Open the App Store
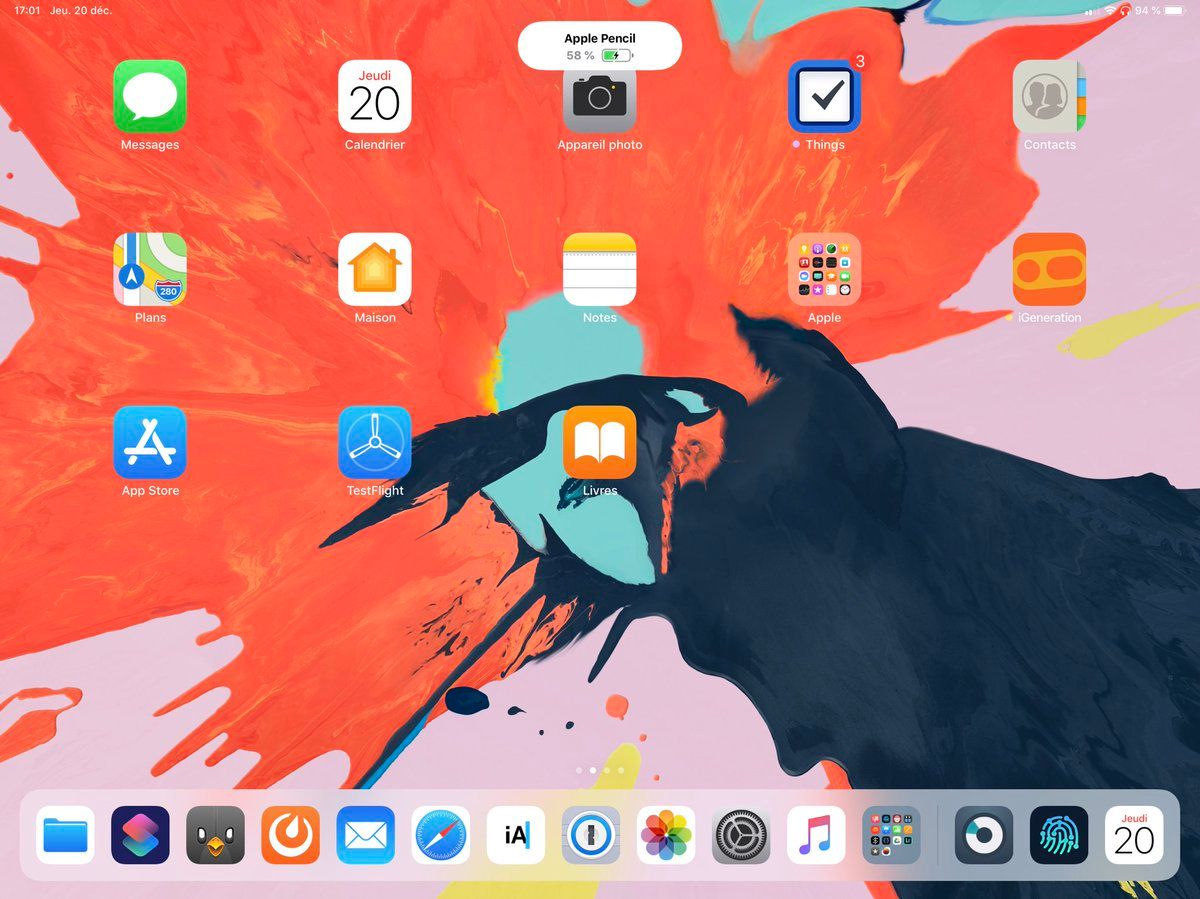Image resolution: width=1200 pixels, height=899 pixels. [150, 443]
